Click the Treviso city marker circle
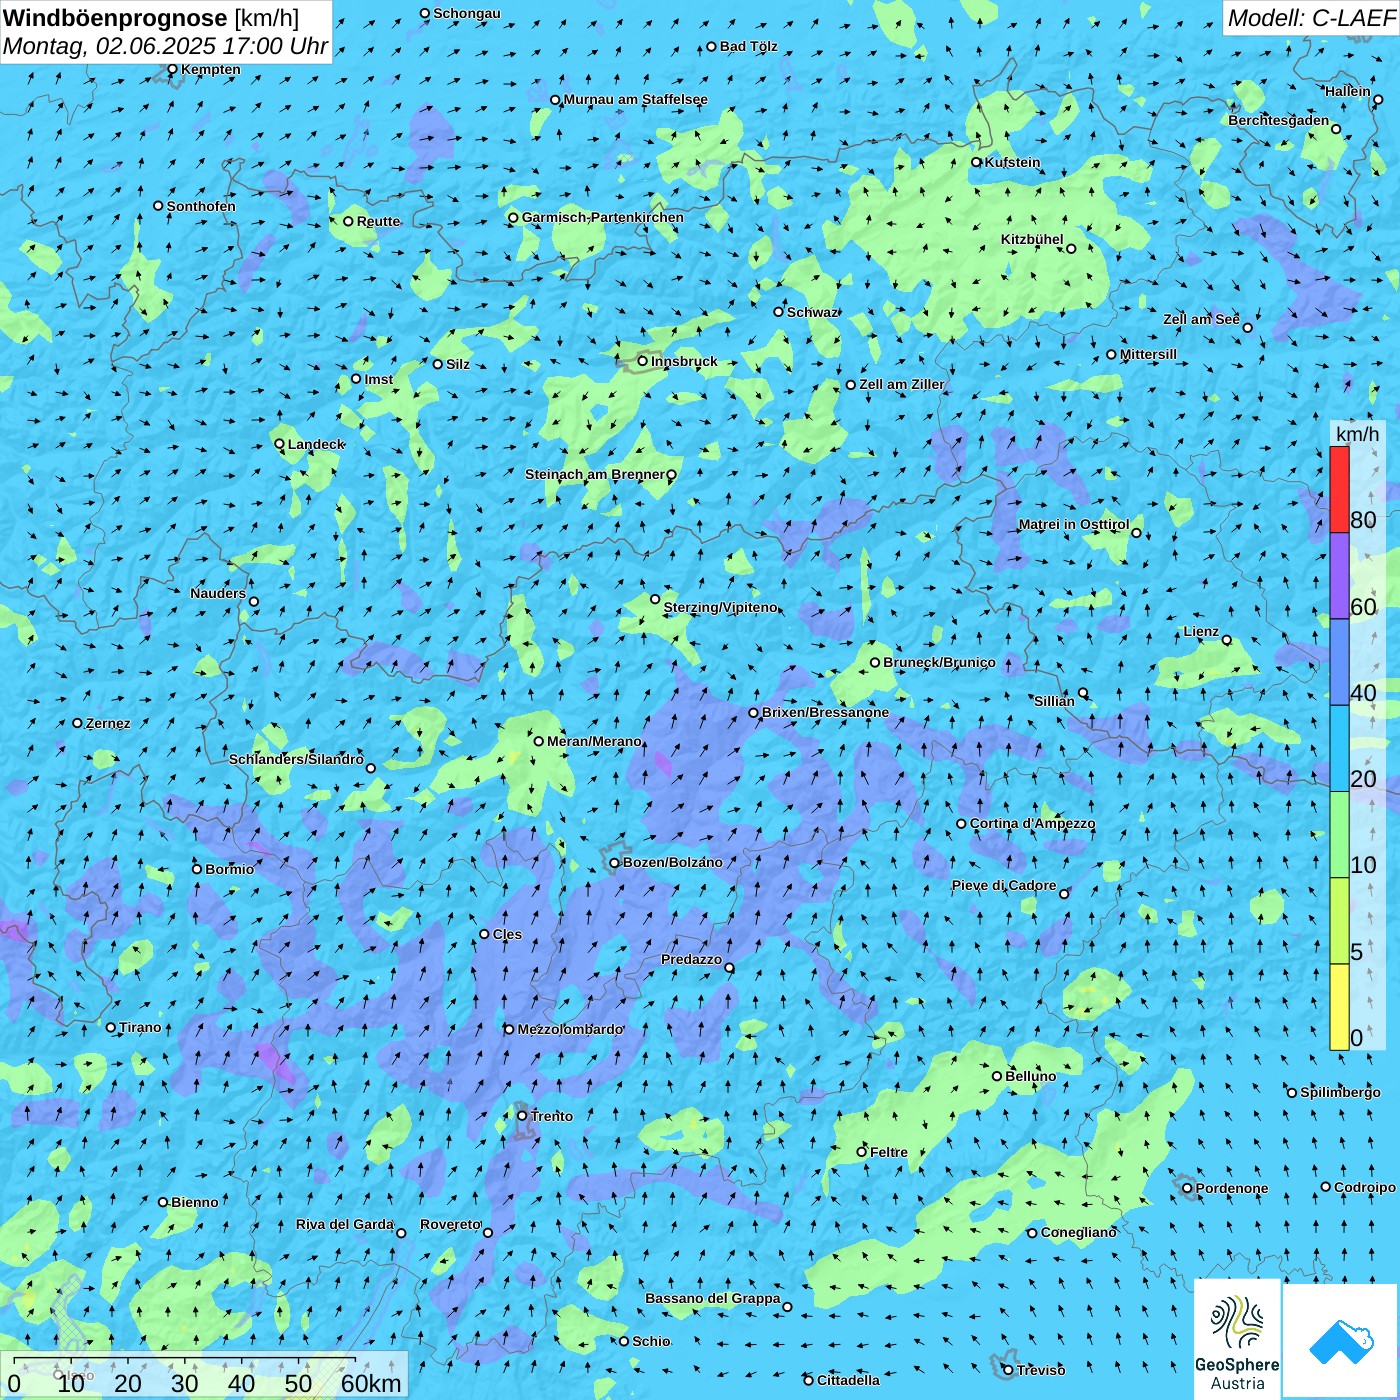The image size is (1400, 1400). pos(1008,1370)
